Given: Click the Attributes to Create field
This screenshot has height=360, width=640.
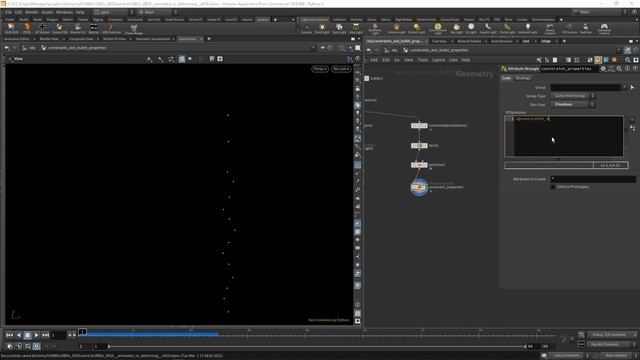Looking at the screenshot, I should coord(593,179).
